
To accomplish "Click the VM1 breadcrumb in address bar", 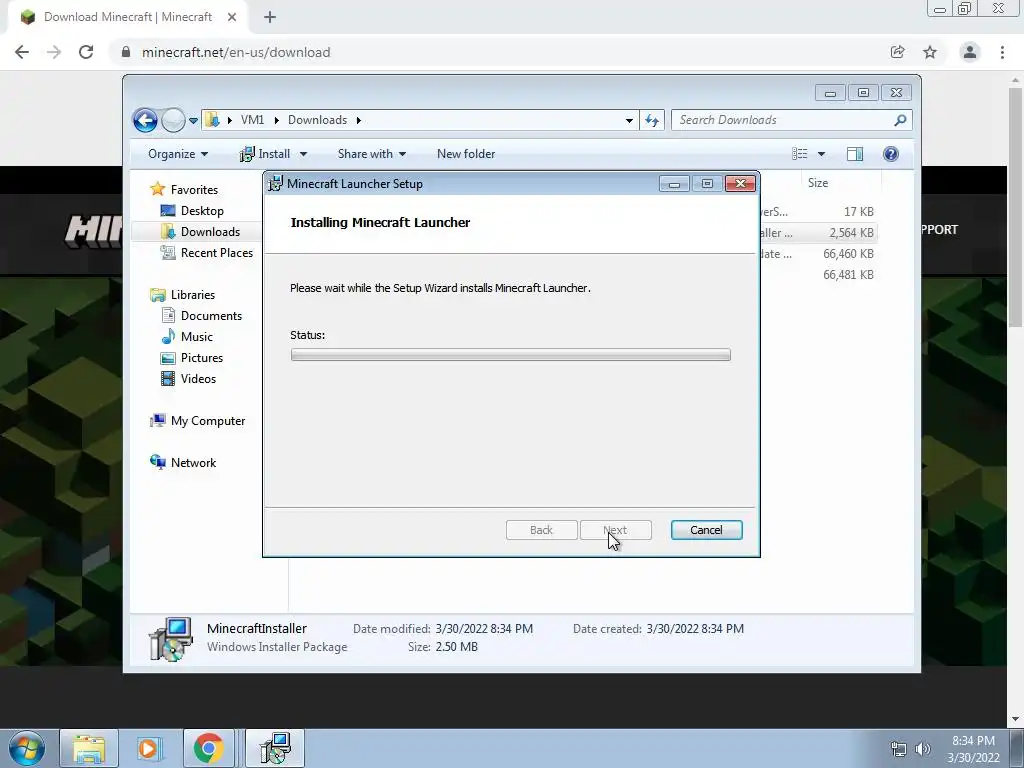I will point(252,120).
